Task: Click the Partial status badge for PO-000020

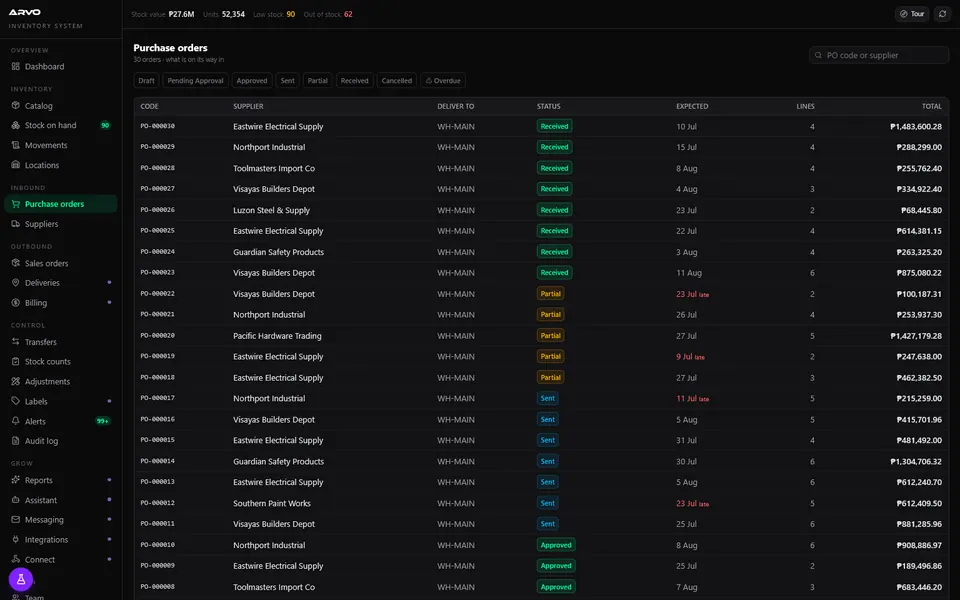Action: click(550, 336)
